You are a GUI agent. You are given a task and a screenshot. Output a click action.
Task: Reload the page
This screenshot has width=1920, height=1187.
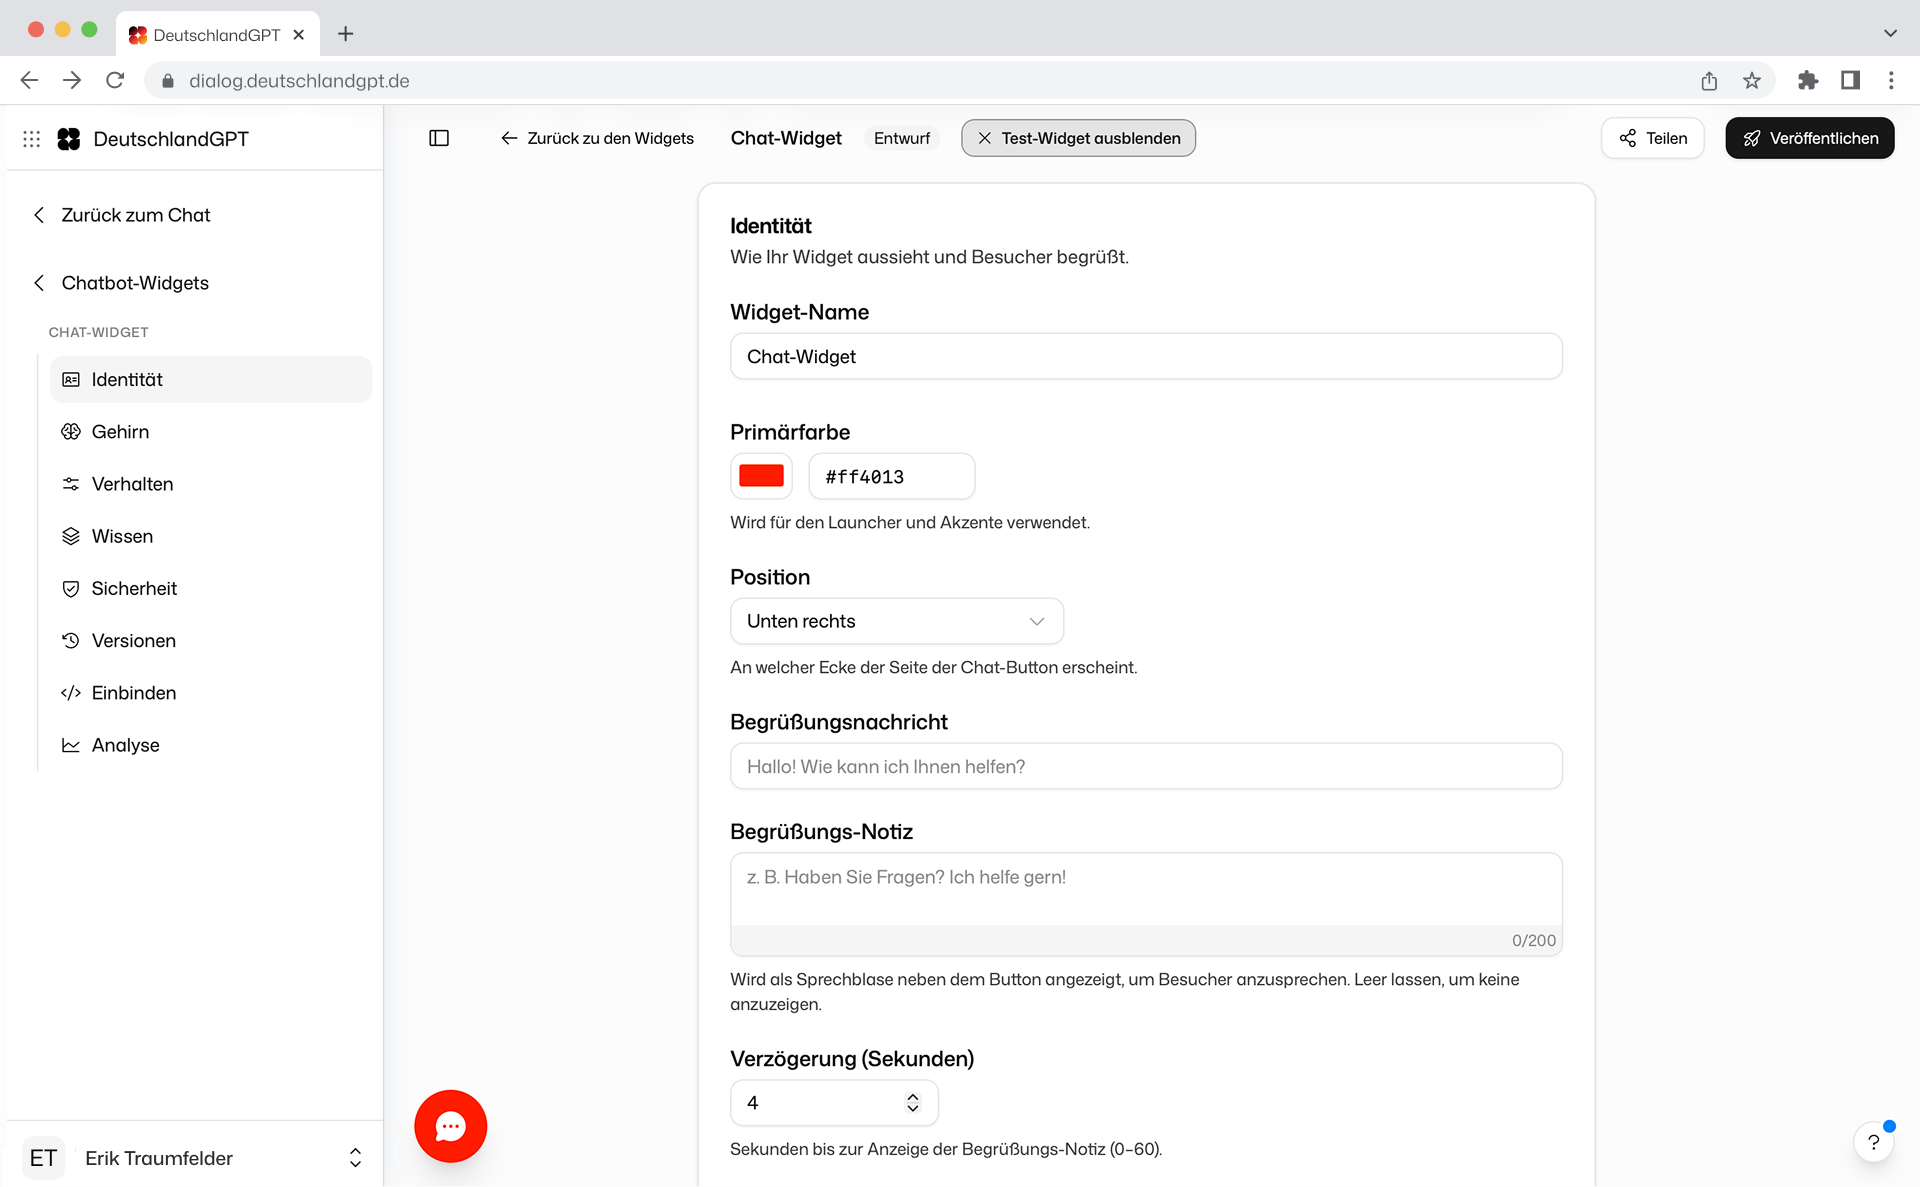tap(115, 81)
